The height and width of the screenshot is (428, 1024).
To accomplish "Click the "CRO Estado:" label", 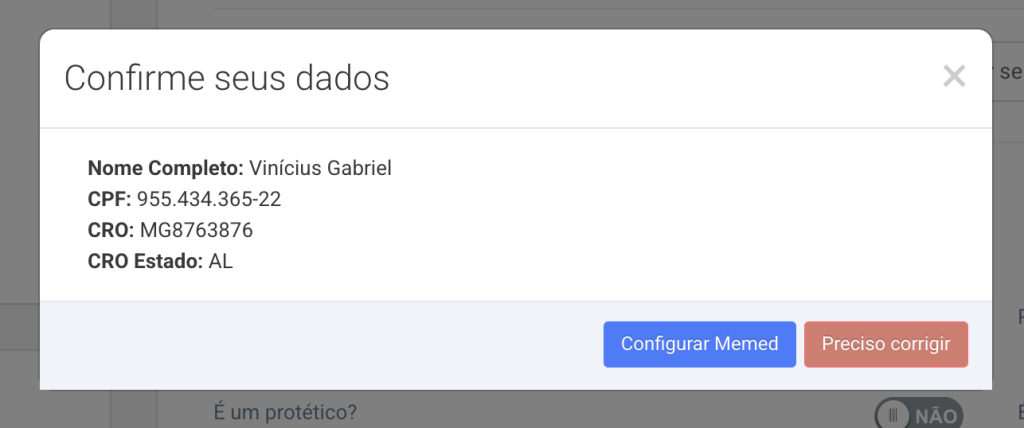I will point(145,262).
